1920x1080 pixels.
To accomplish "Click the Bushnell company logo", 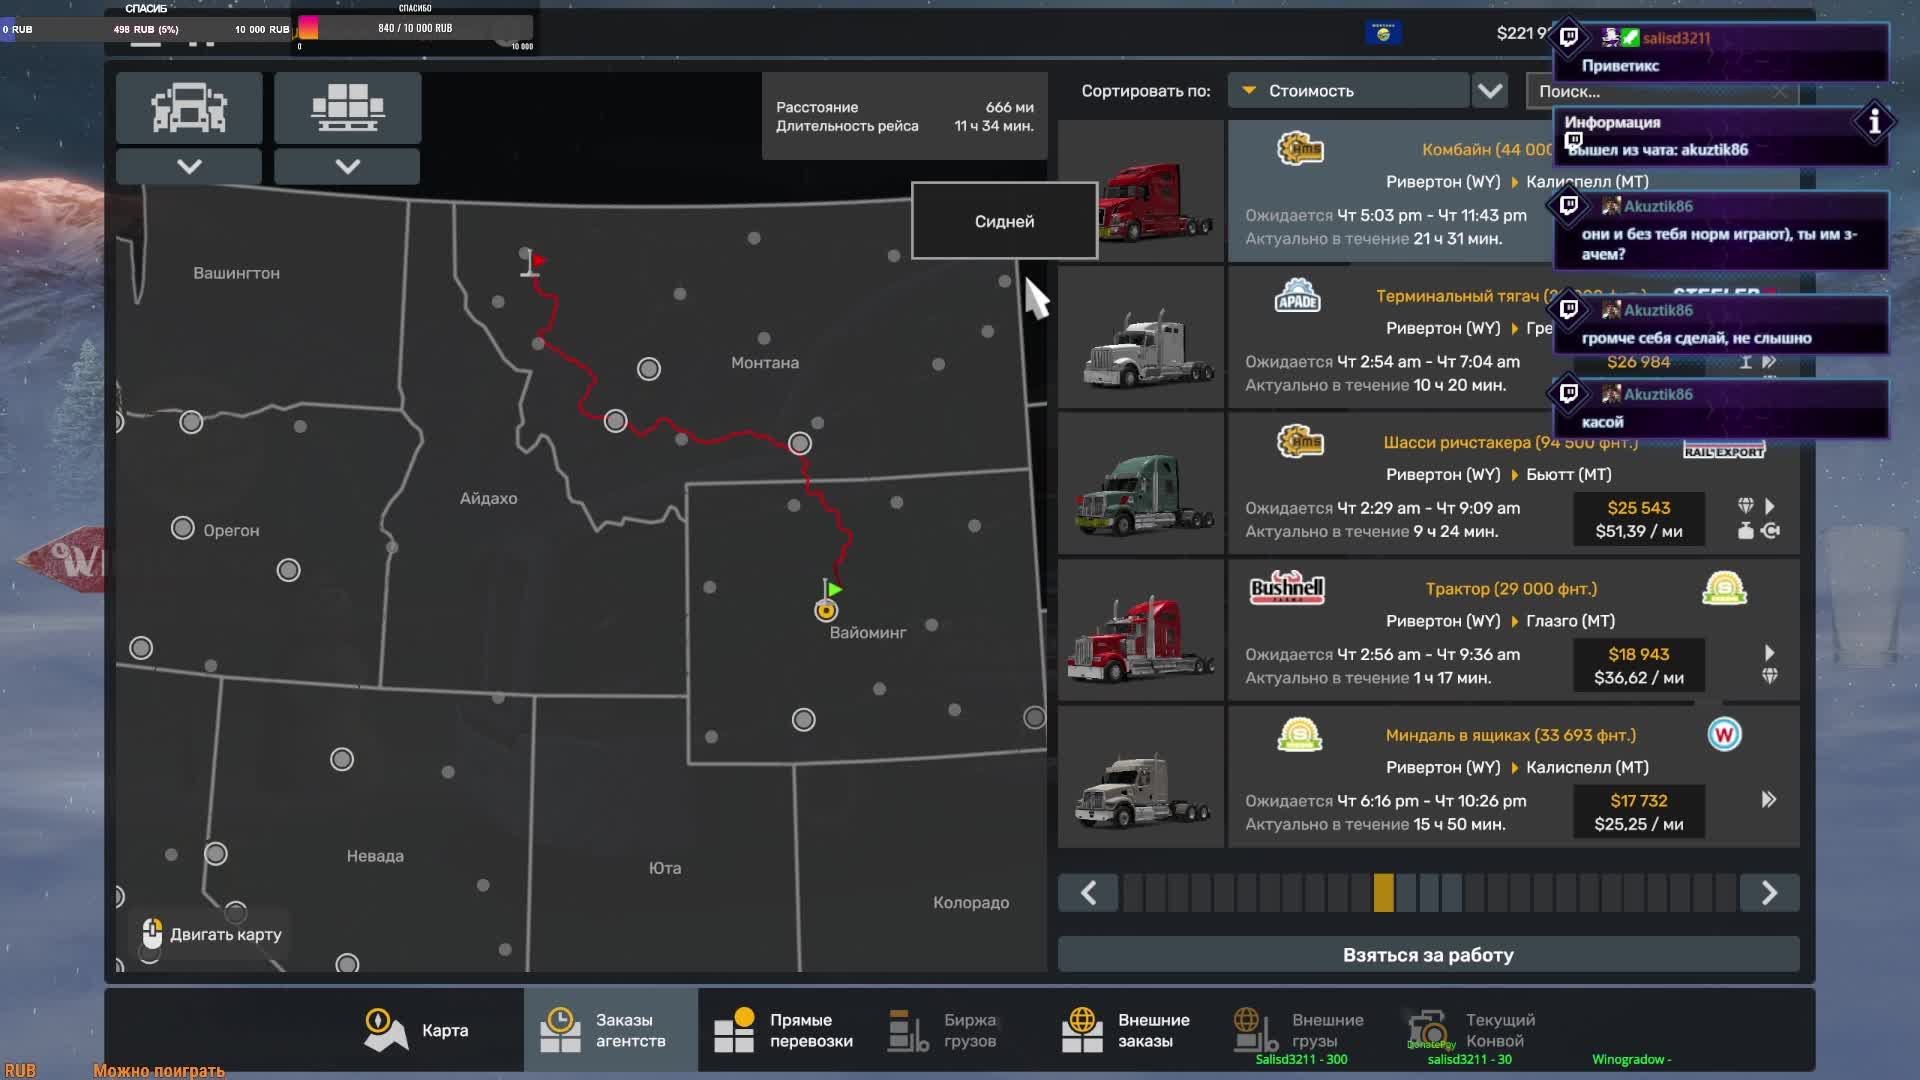I will [x=1287, y=588].
